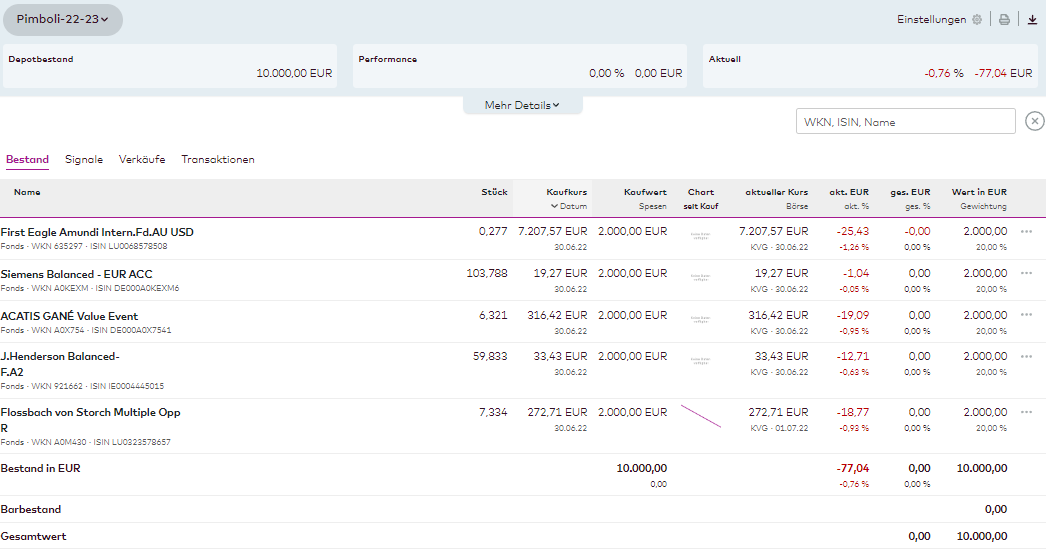
Task: Open Siemens Balanced - EUR ACC fund
Action: click(77, 274)
